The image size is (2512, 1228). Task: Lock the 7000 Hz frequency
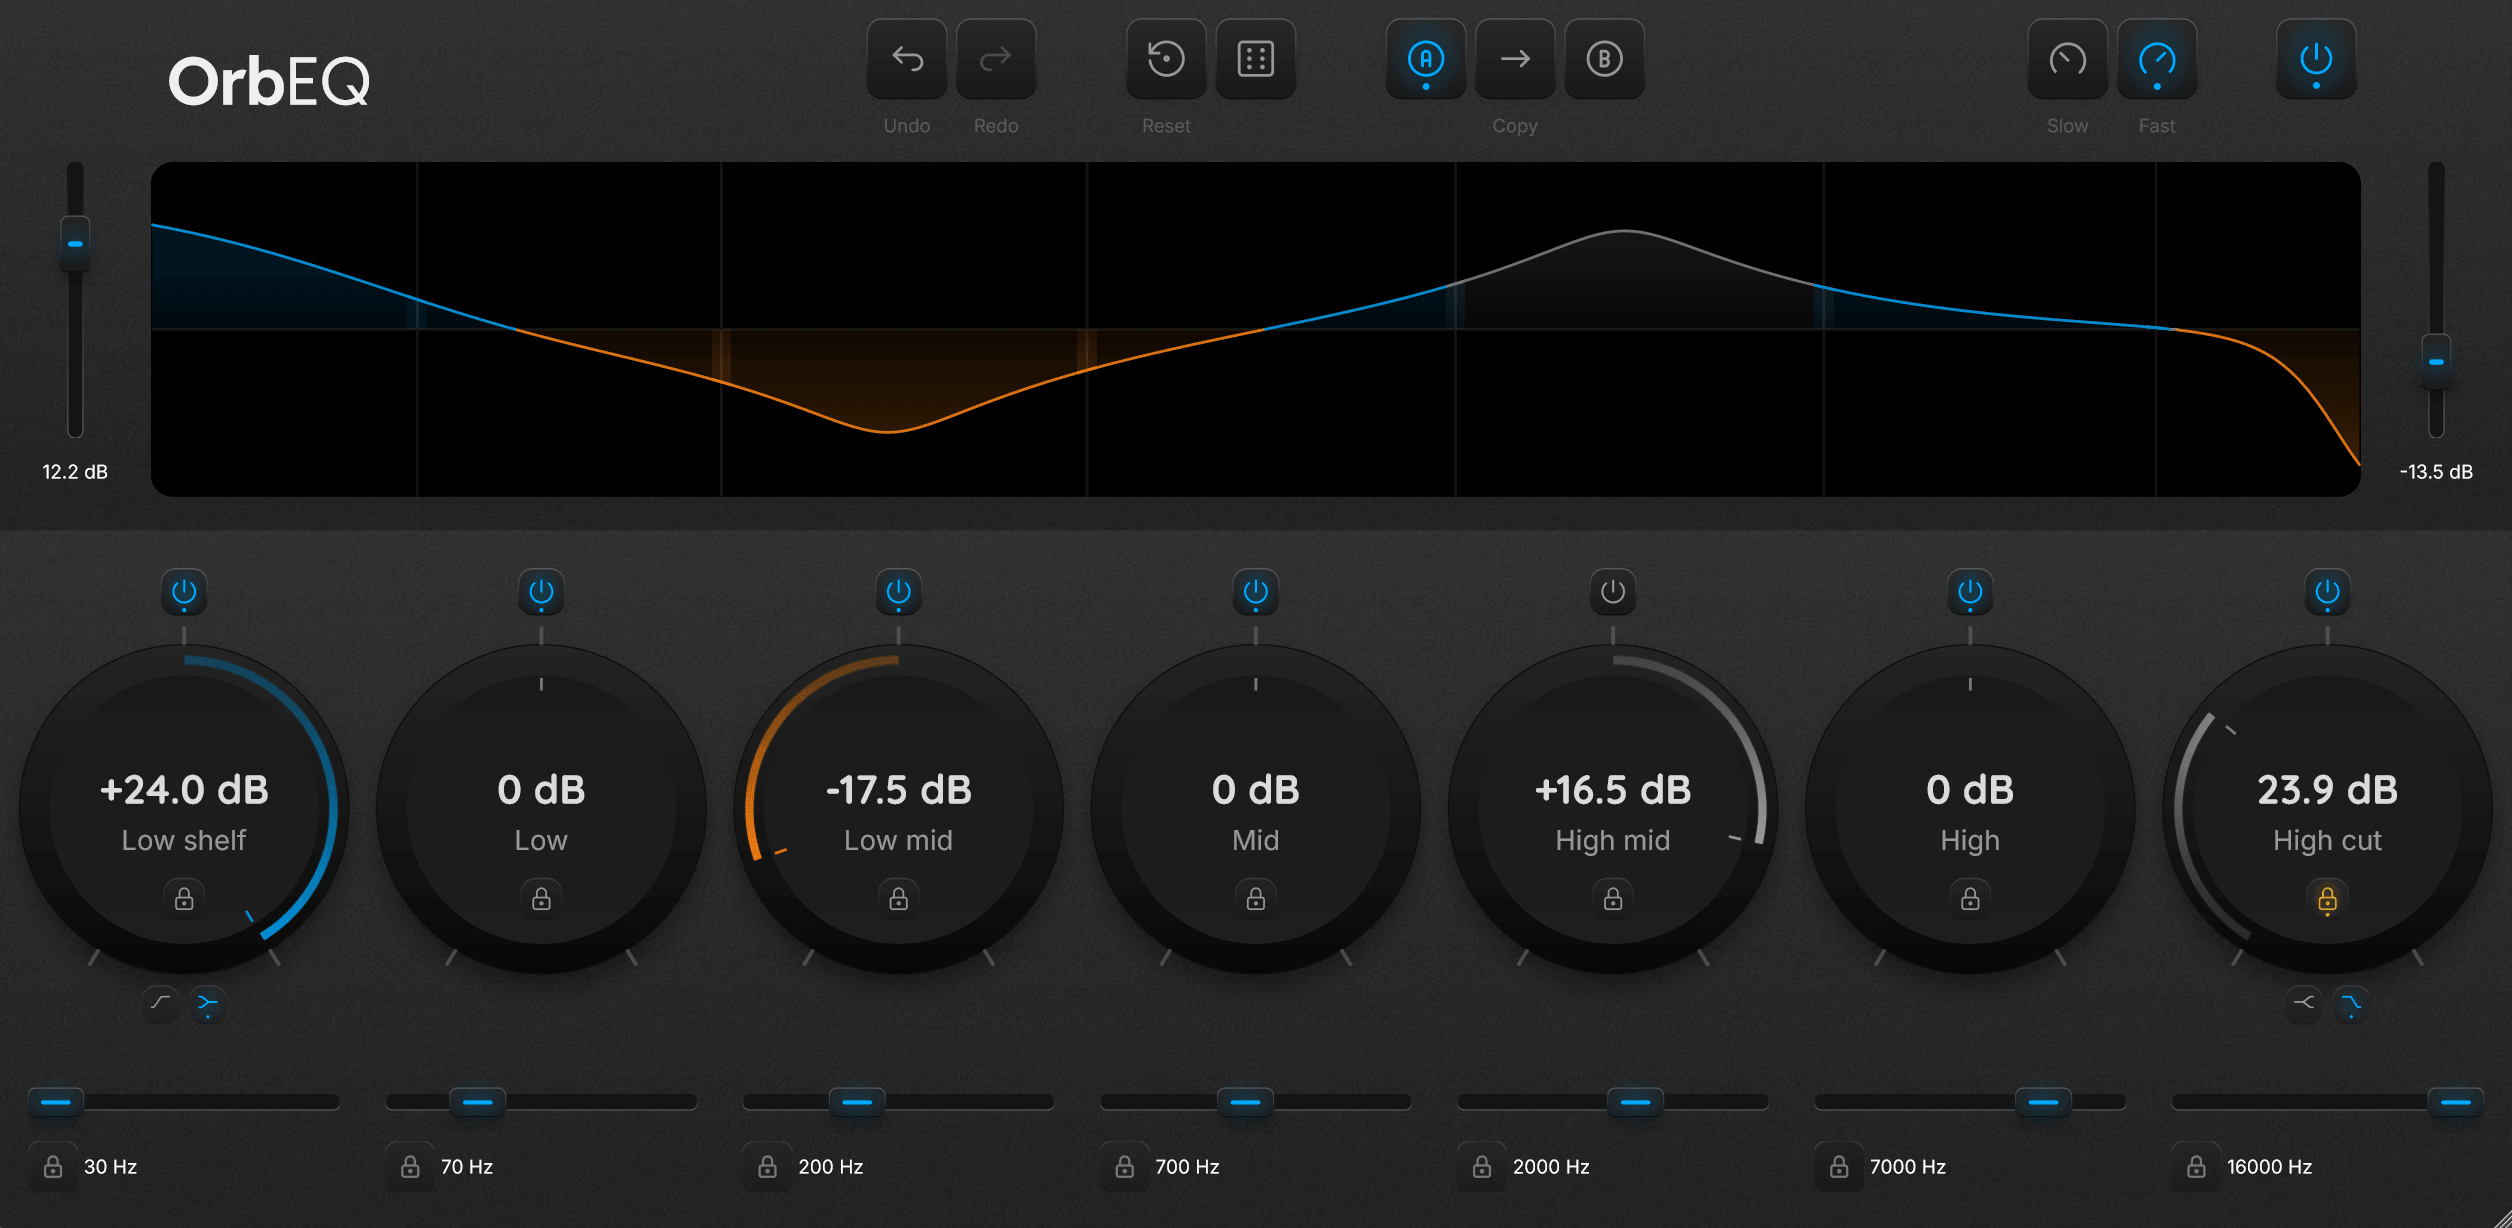[1839, 1167]
